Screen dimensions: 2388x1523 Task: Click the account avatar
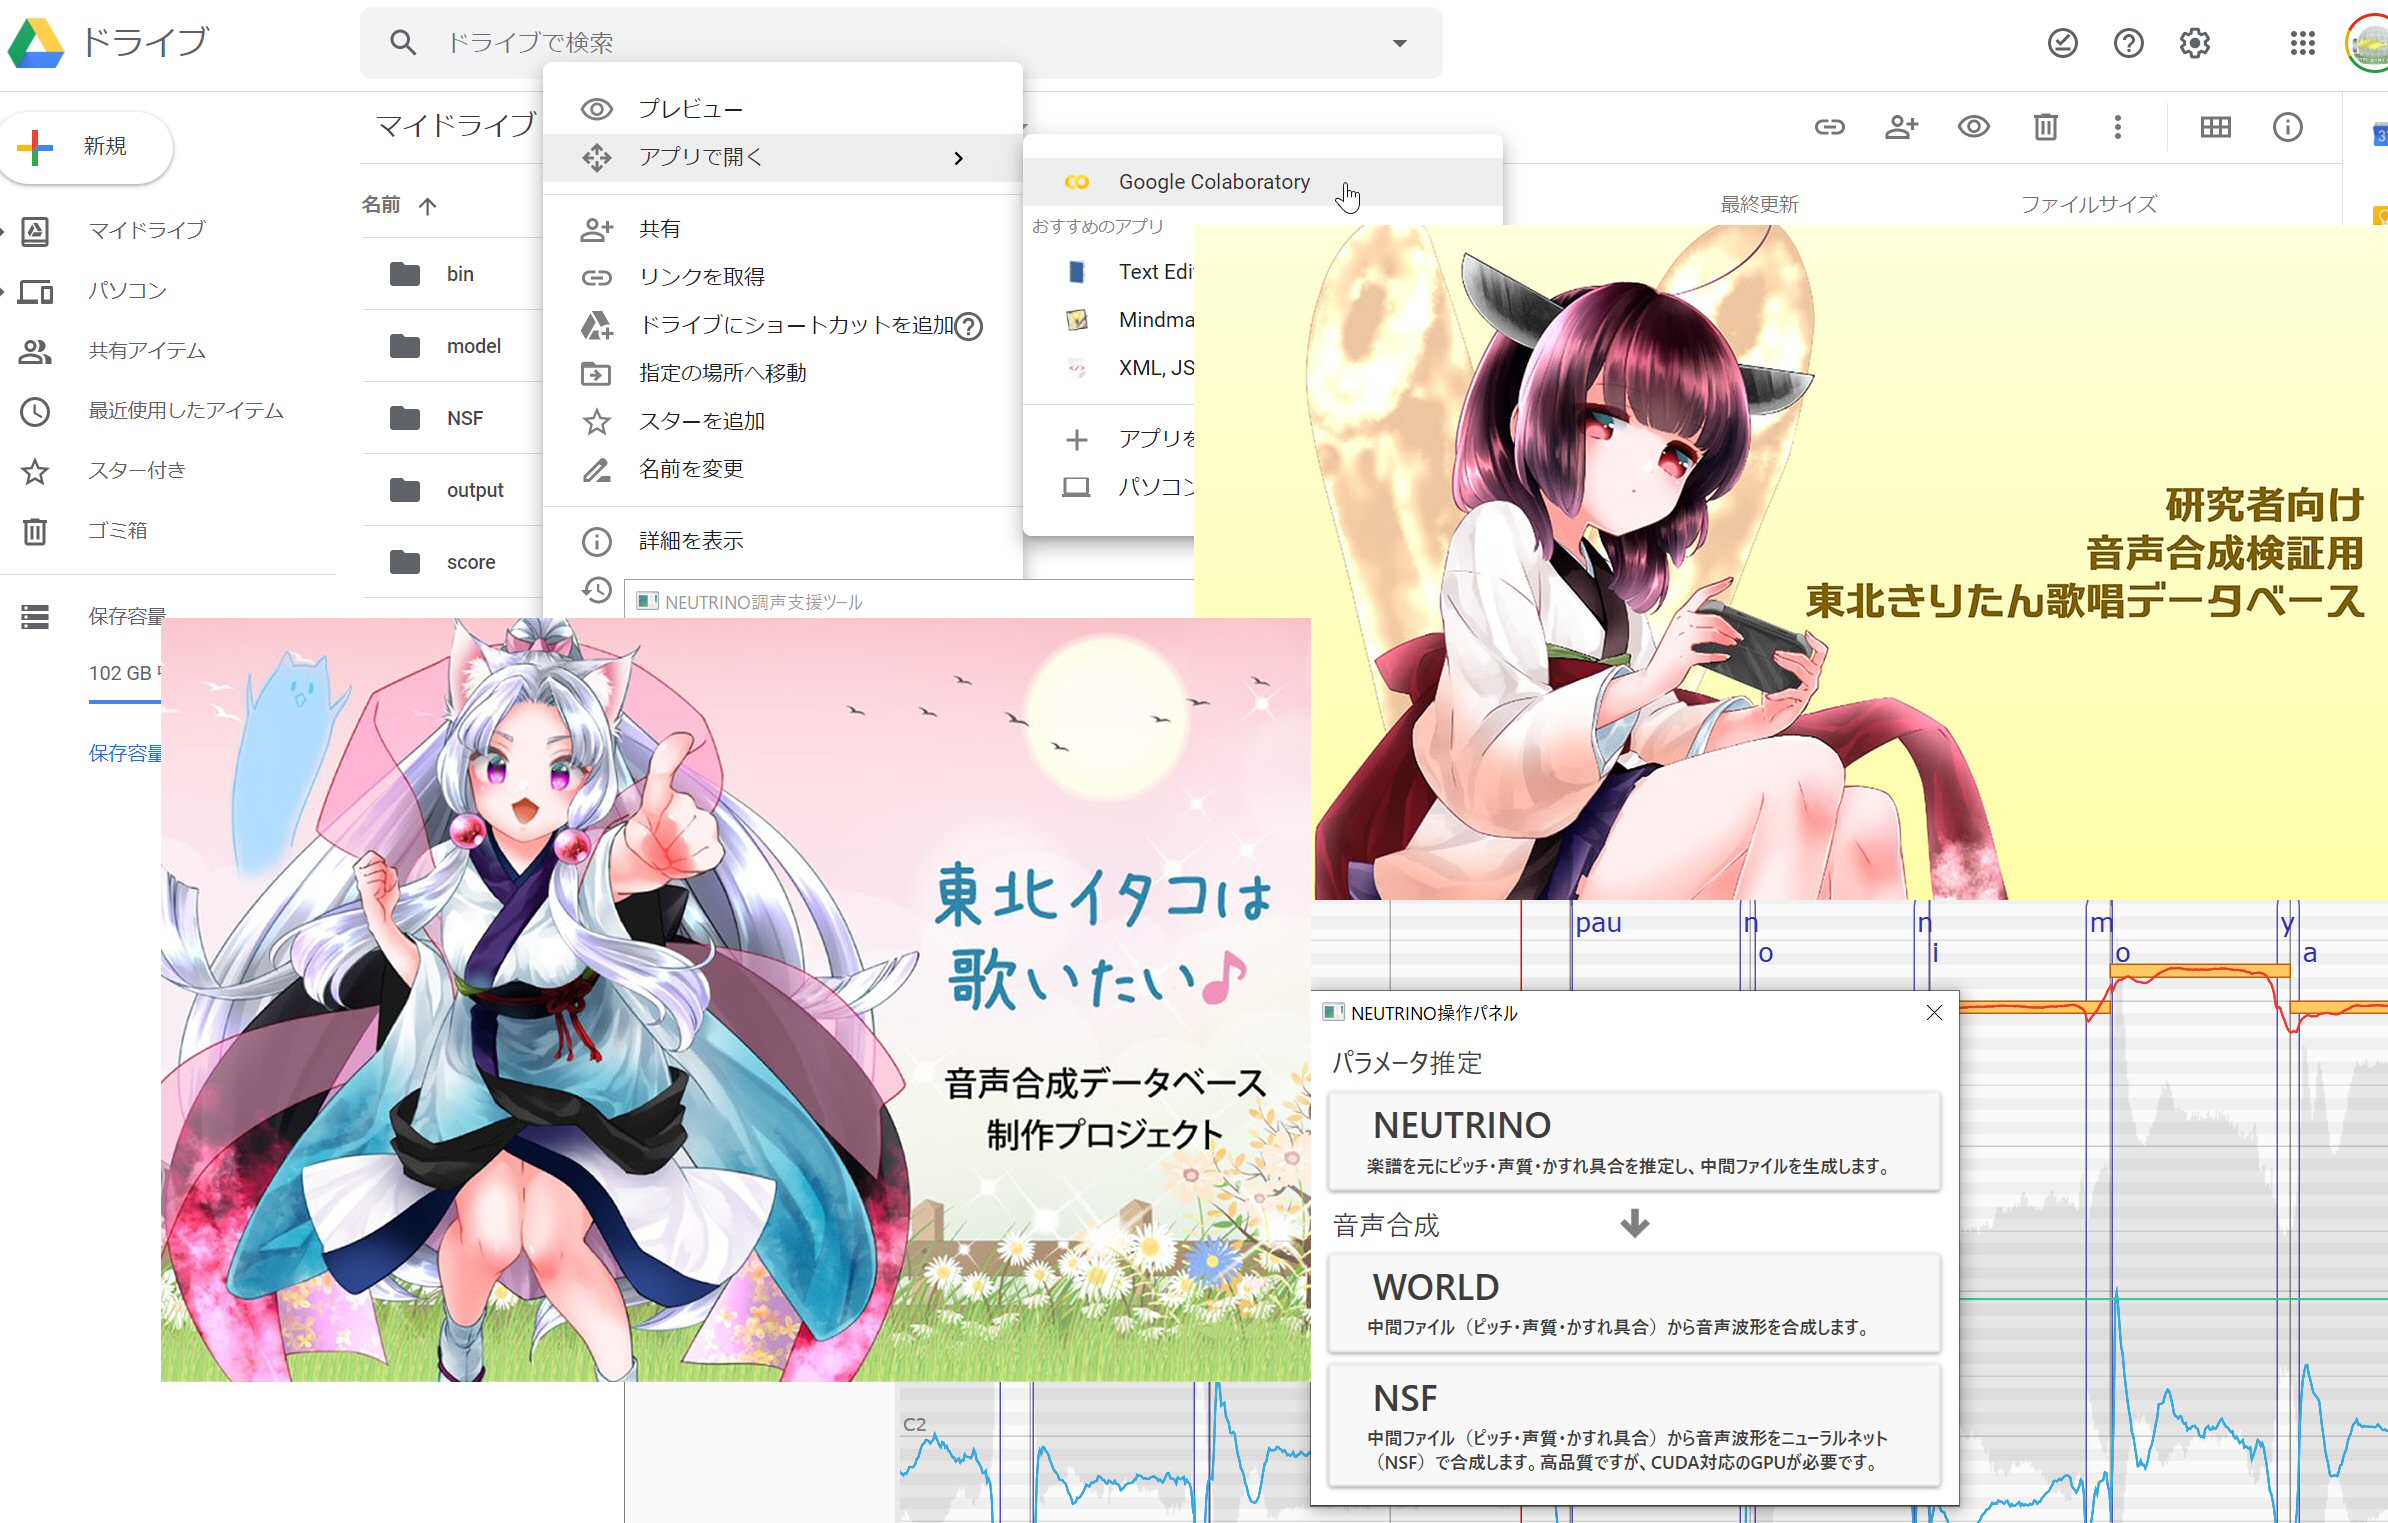(2368, 43)
